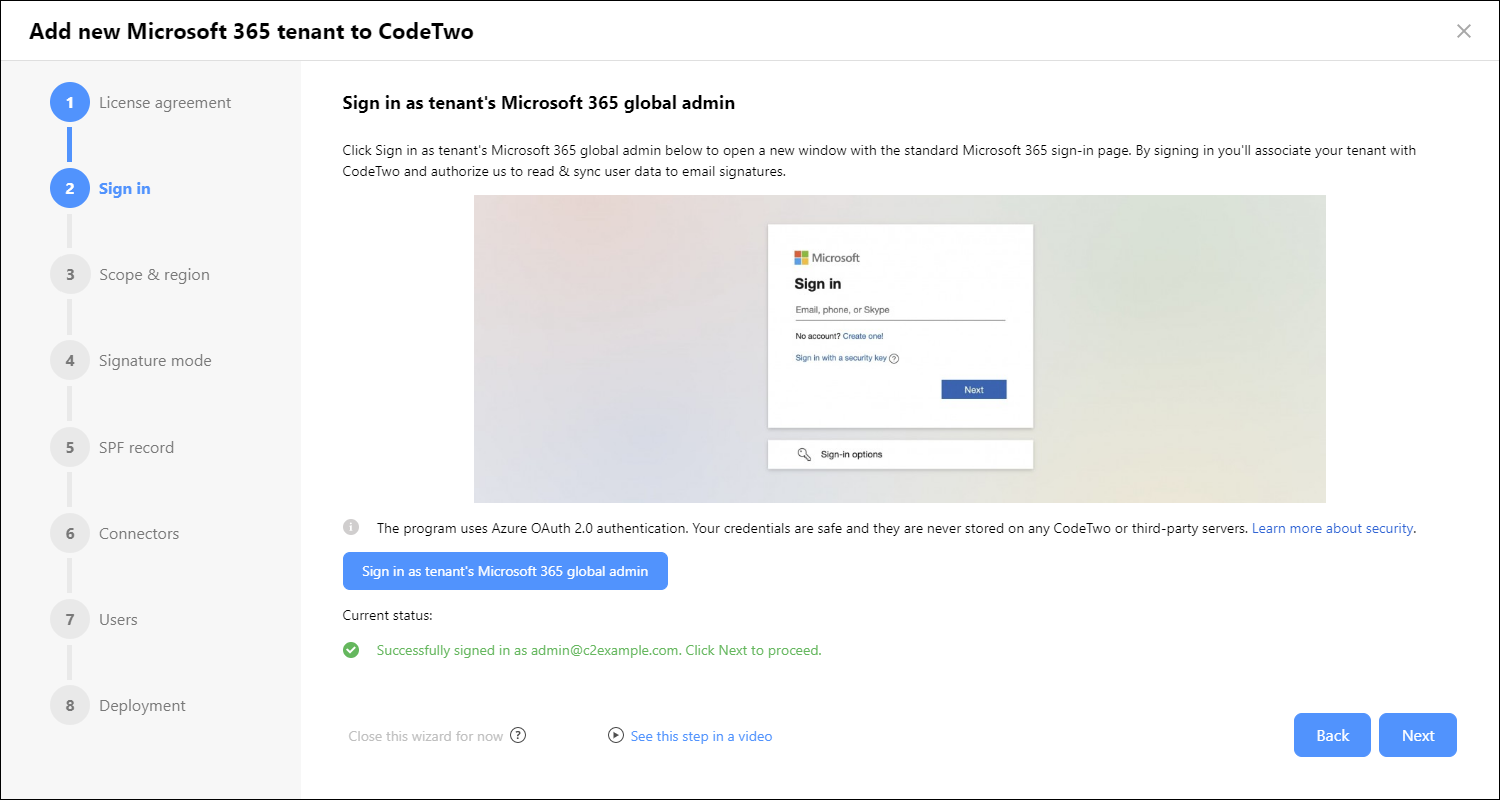The image size is (1500, 800).
Task: Click Close this wizard for now
Action: (x=426, y=736)
